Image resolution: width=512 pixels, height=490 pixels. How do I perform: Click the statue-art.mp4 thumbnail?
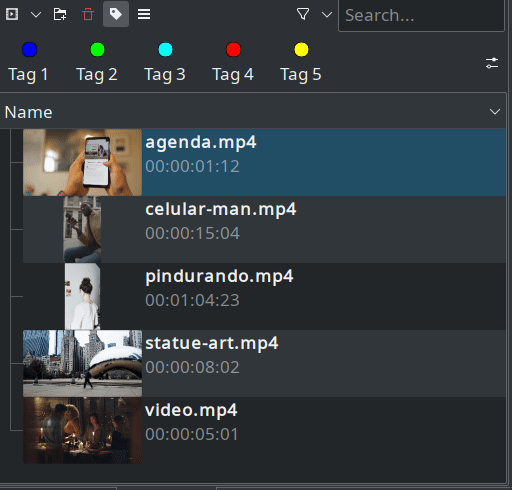82,363
